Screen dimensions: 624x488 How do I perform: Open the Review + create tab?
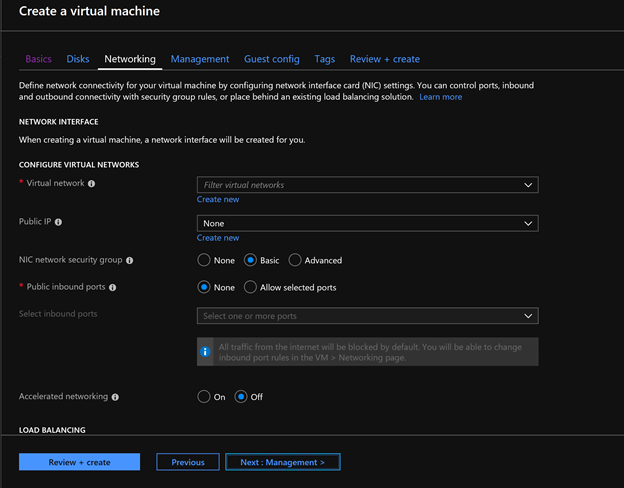coord(385,59)
